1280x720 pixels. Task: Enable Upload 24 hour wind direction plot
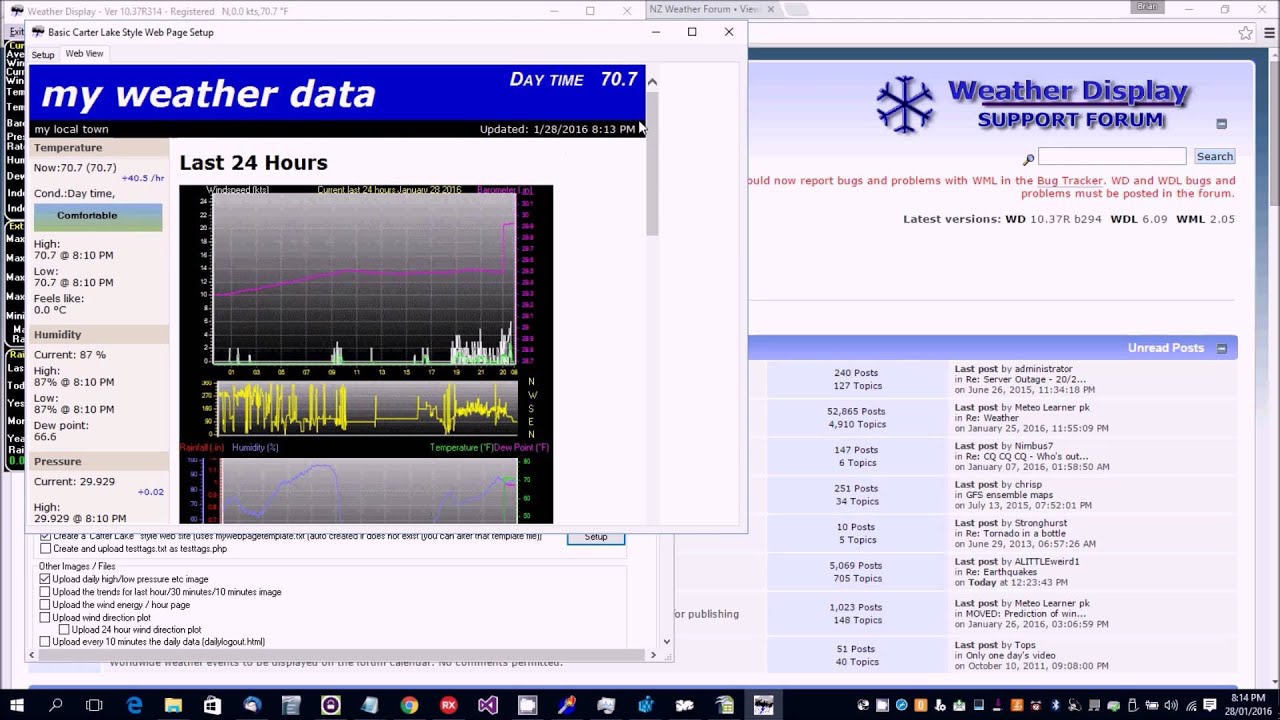[x=64, y=630]
